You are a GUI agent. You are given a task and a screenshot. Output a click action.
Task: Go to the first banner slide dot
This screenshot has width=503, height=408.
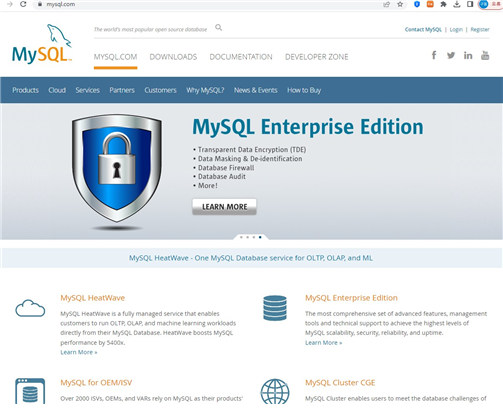(x=241, y=237)
